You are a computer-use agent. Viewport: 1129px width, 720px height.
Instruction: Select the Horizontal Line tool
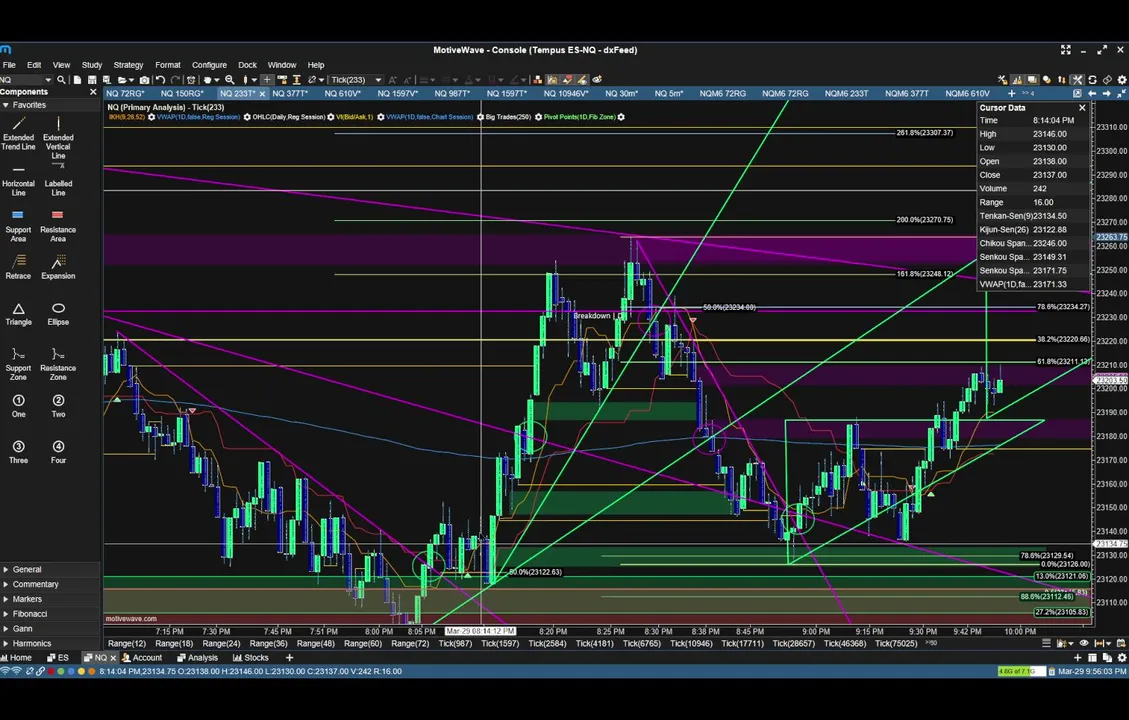(18, 181)
